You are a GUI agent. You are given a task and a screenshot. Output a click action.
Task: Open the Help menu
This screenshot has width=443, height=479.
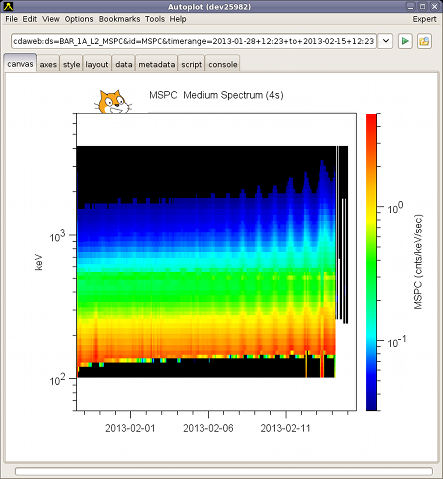tap(178, 19)
